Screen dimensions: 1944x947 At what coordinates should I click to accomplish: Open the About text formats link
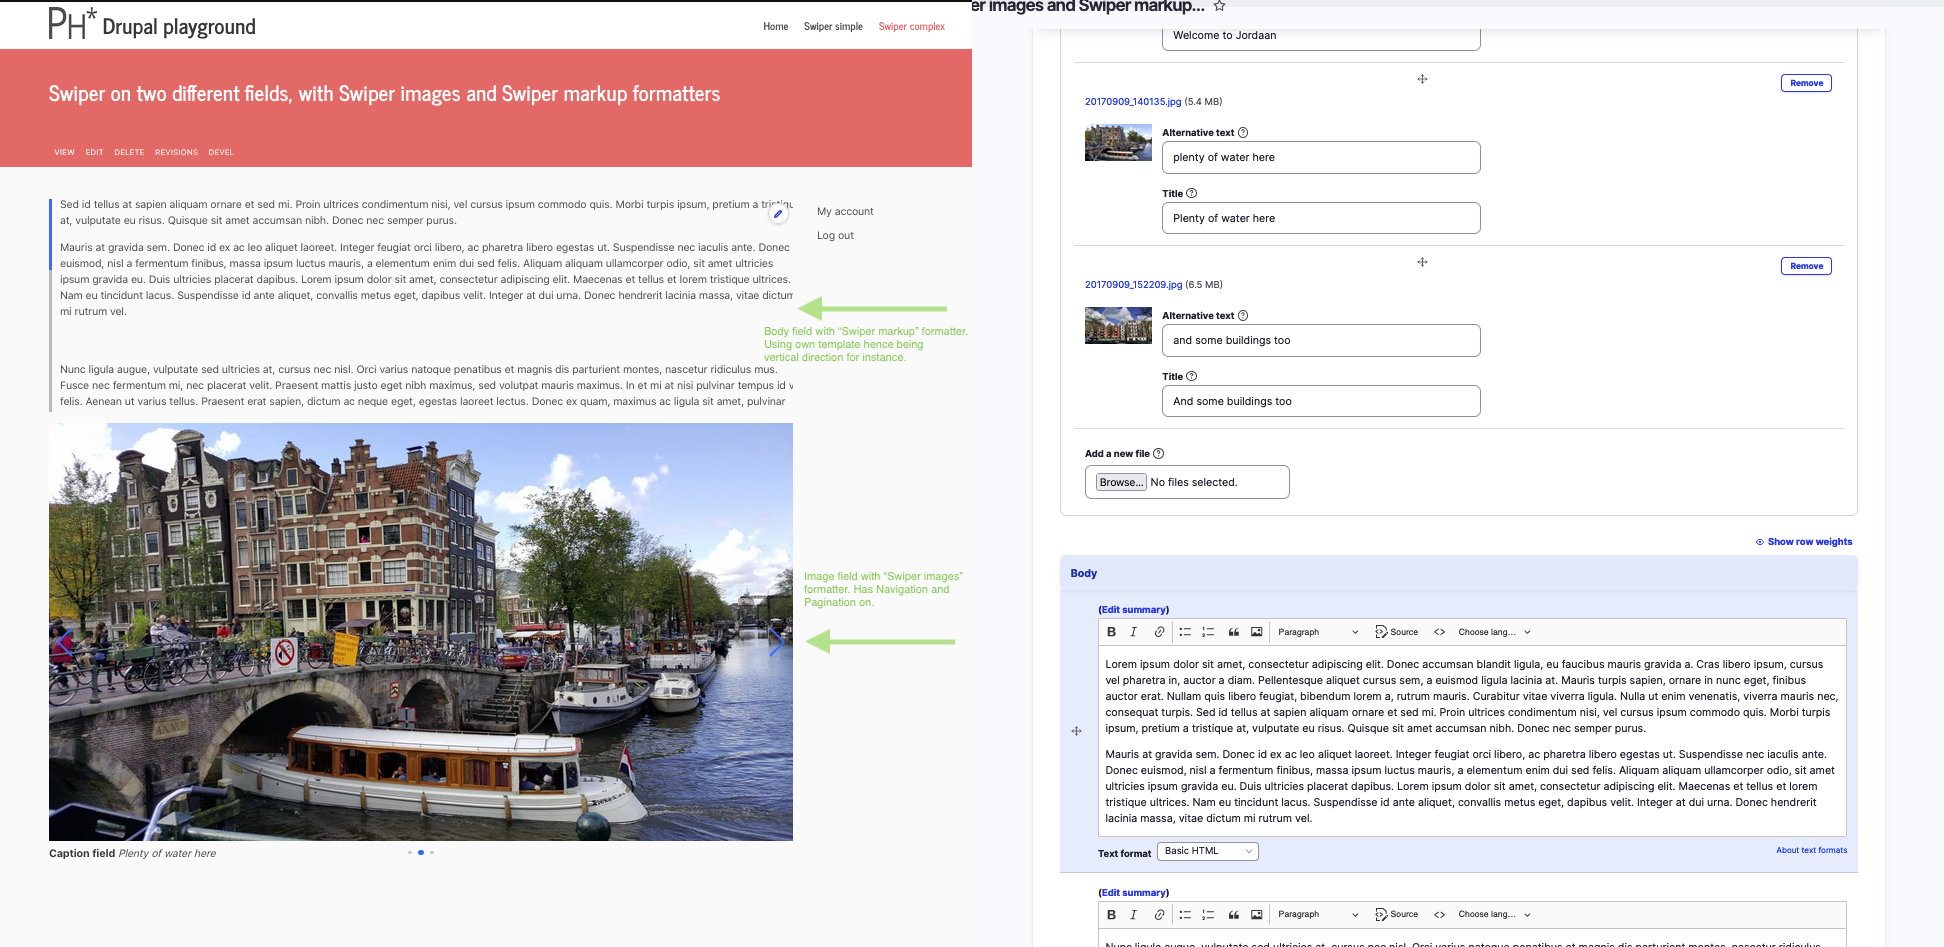(1811, 850)
